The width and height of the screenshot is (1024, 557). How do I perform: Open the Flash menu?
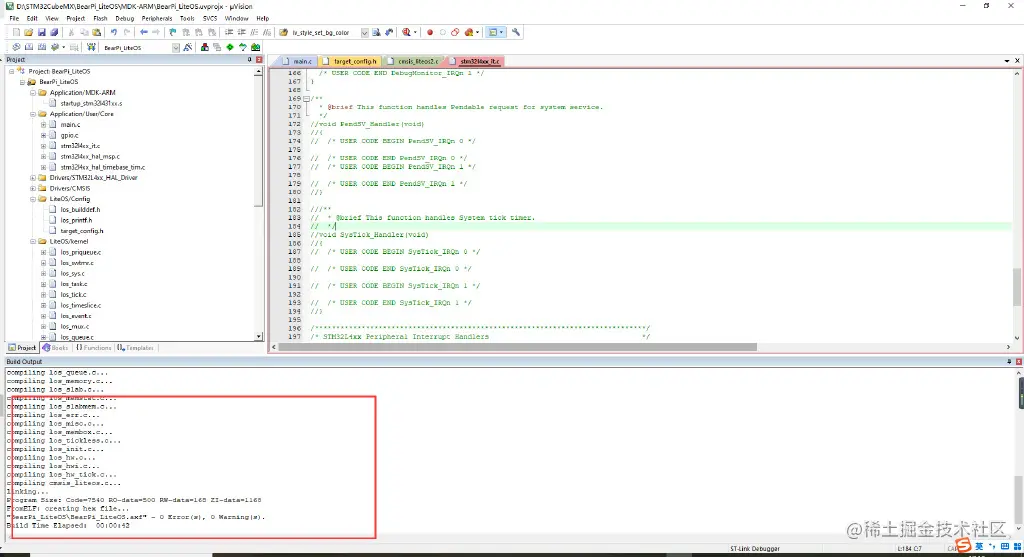pyautogui.click(x=100, y=18)
